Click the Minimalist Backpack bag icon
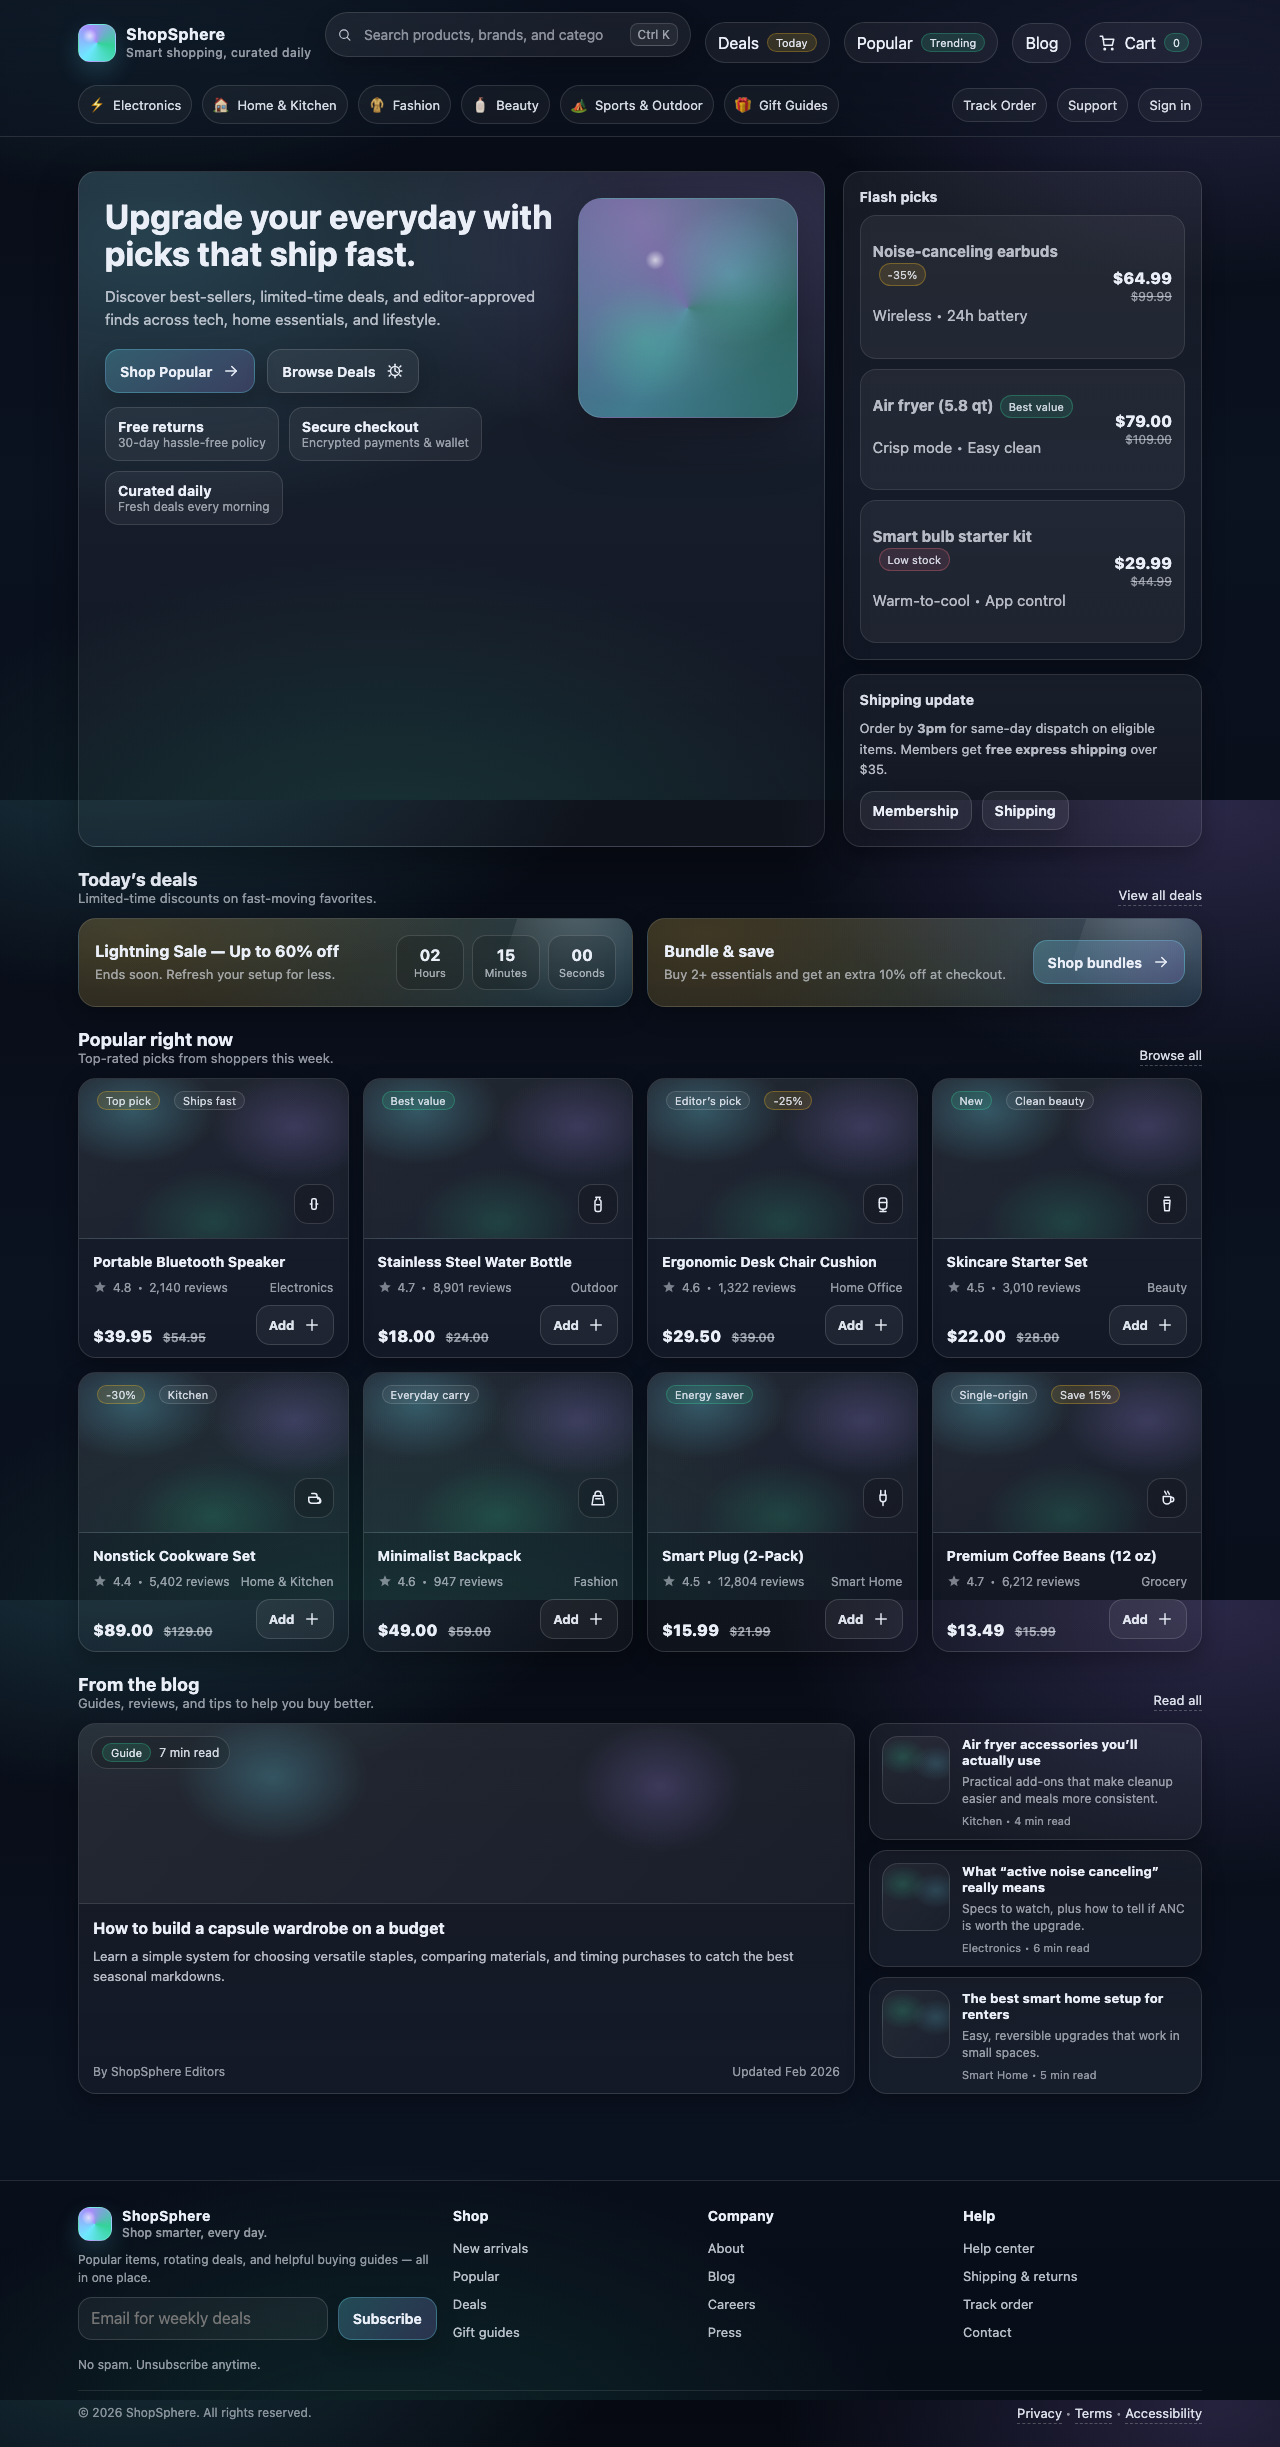1280x2447 pixels. point(598,1498)
